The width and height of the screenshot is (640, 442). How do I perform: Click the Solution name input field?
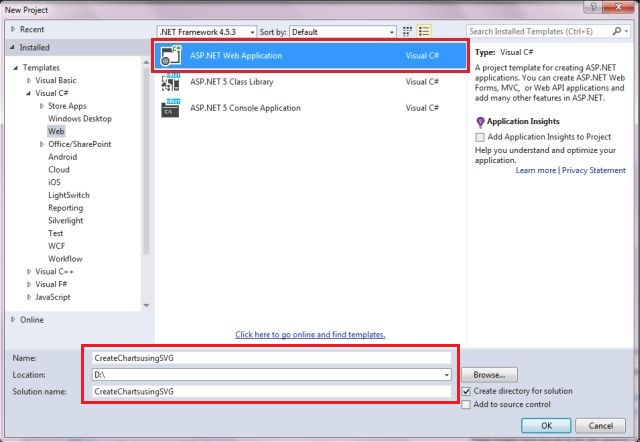(x=271, y=391)
